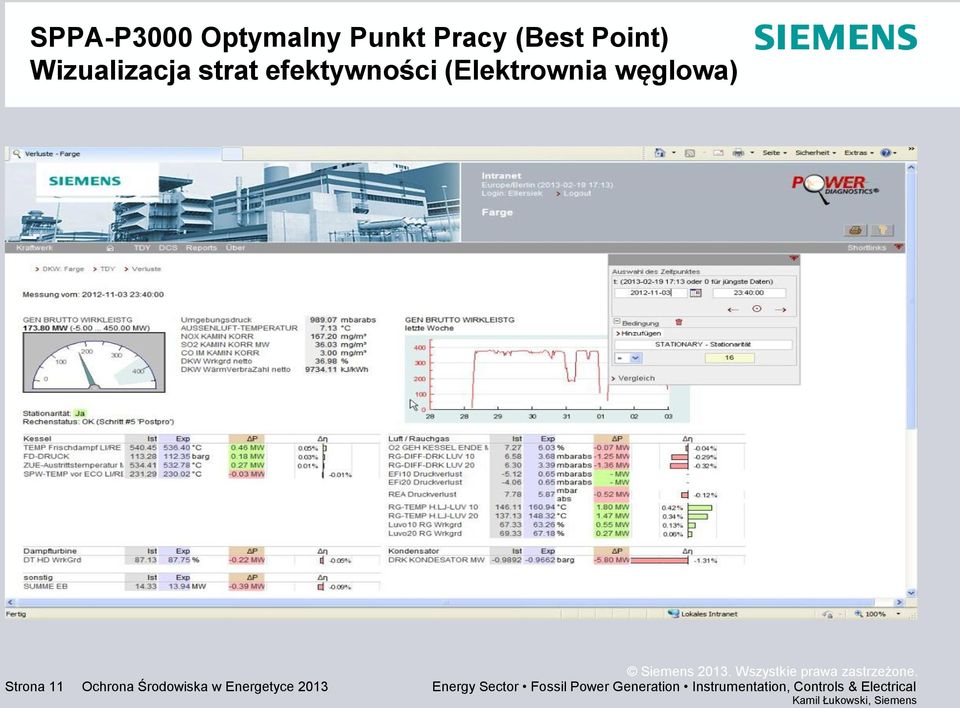Click the 'Stationarität: Ja' status text
The image size is (960, 708).
(x=54, y=413)
